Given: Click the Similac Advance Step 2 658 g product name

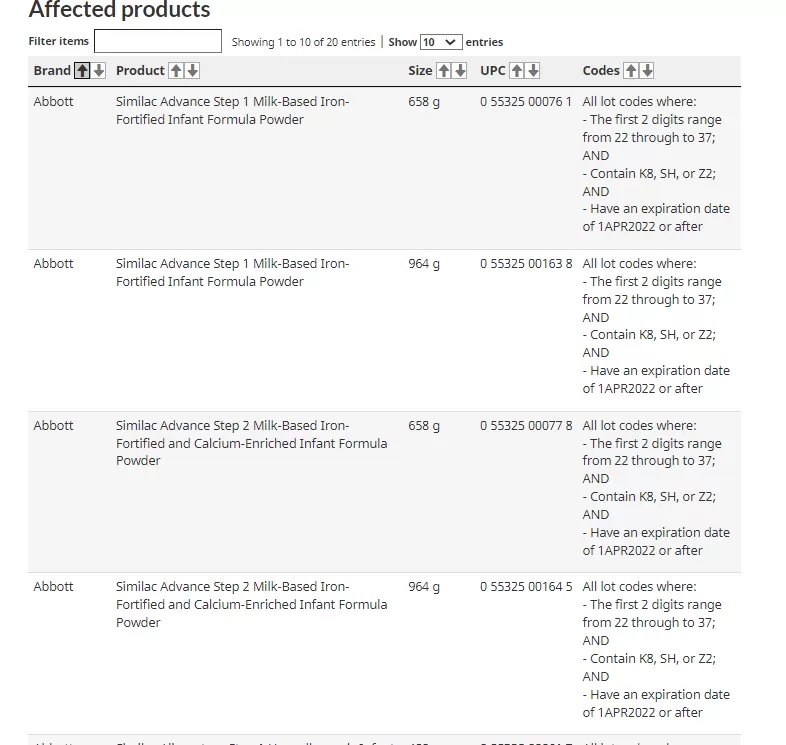Looking at the screenshot, I should click(x=252, y=443).
